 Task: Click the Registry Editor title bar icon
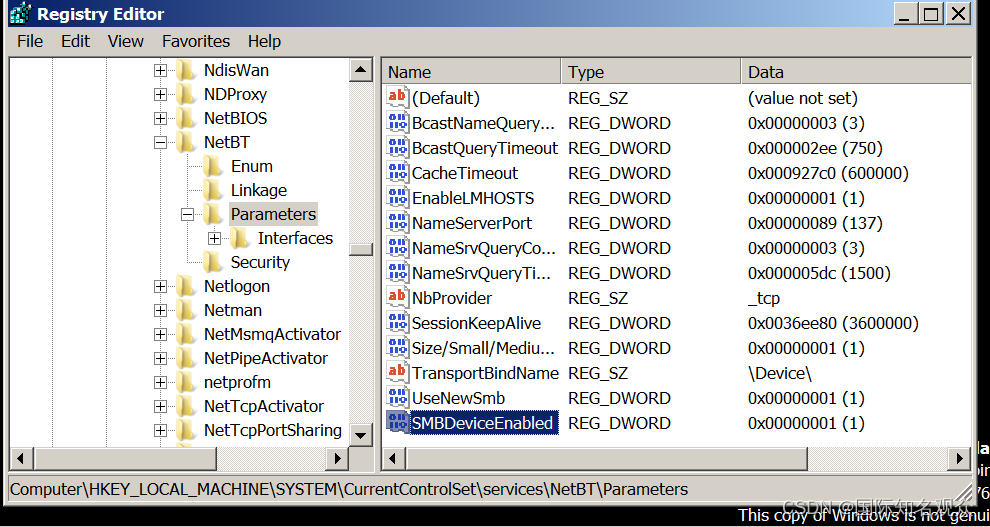click(20, 13)
